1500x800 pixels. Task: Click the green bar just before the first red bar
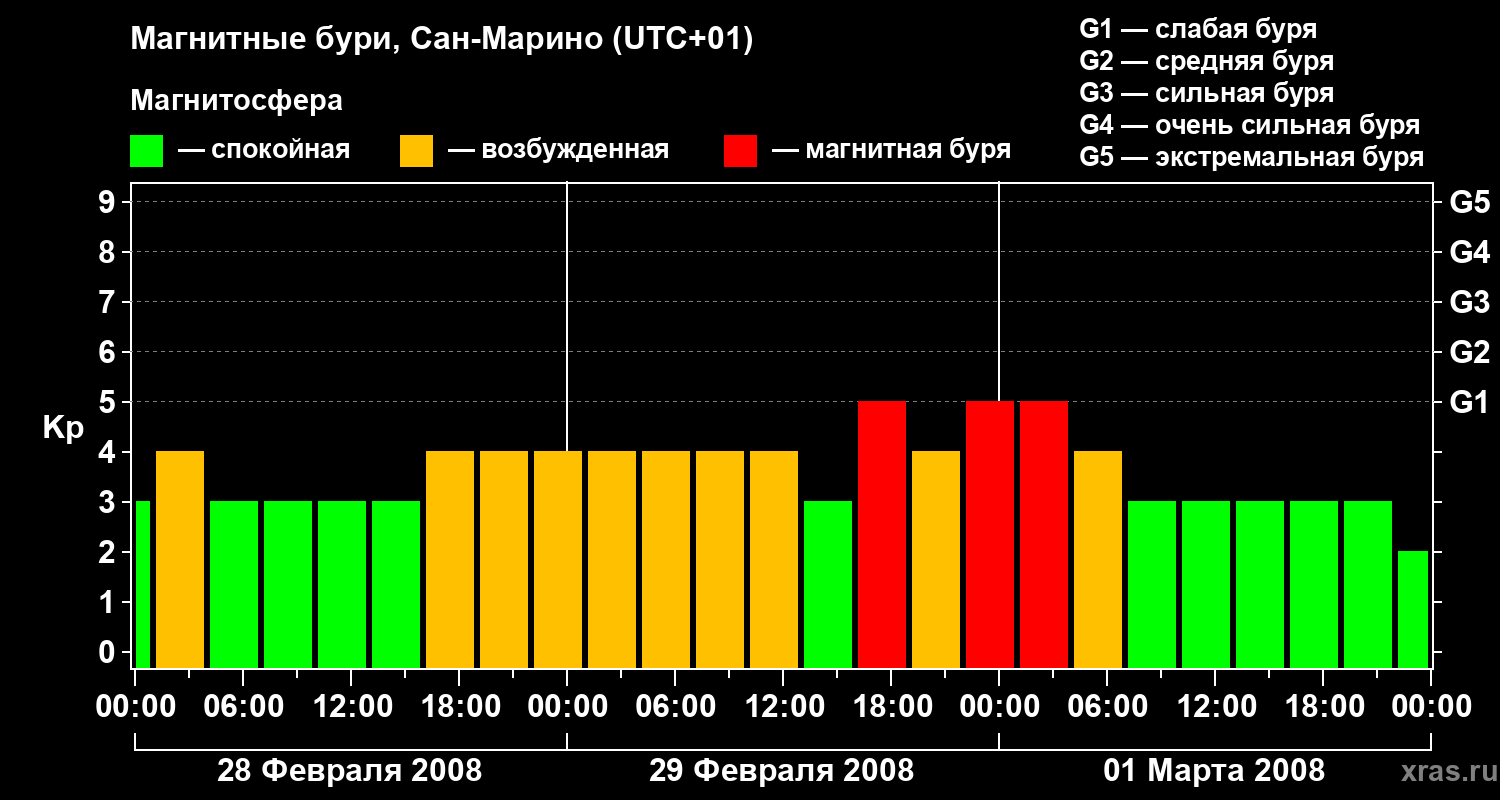(x=828, y=585)
